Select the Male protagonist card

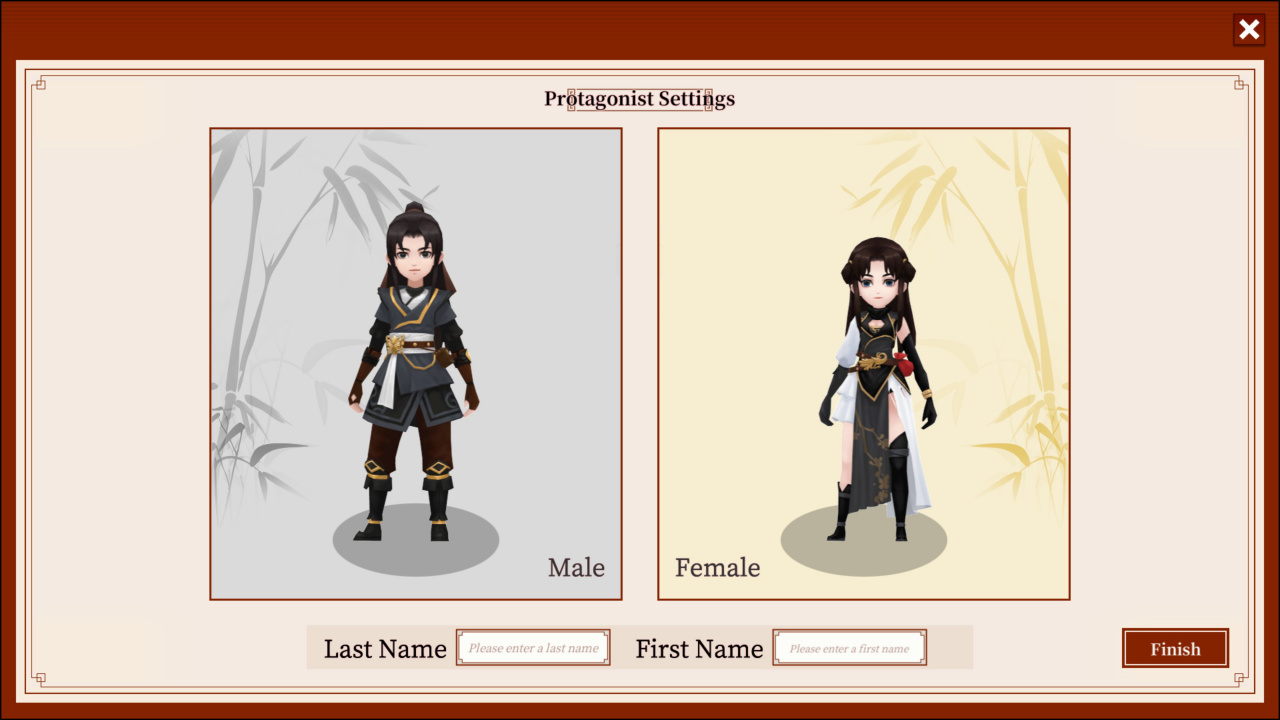point(416,364)
